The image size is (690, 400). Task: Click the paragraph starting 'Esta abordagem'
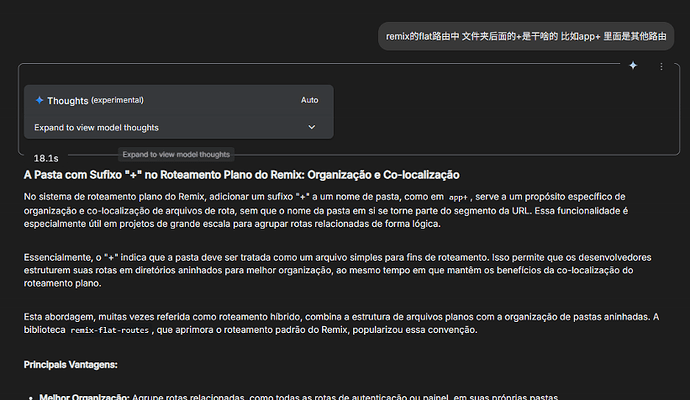[341, 323]
